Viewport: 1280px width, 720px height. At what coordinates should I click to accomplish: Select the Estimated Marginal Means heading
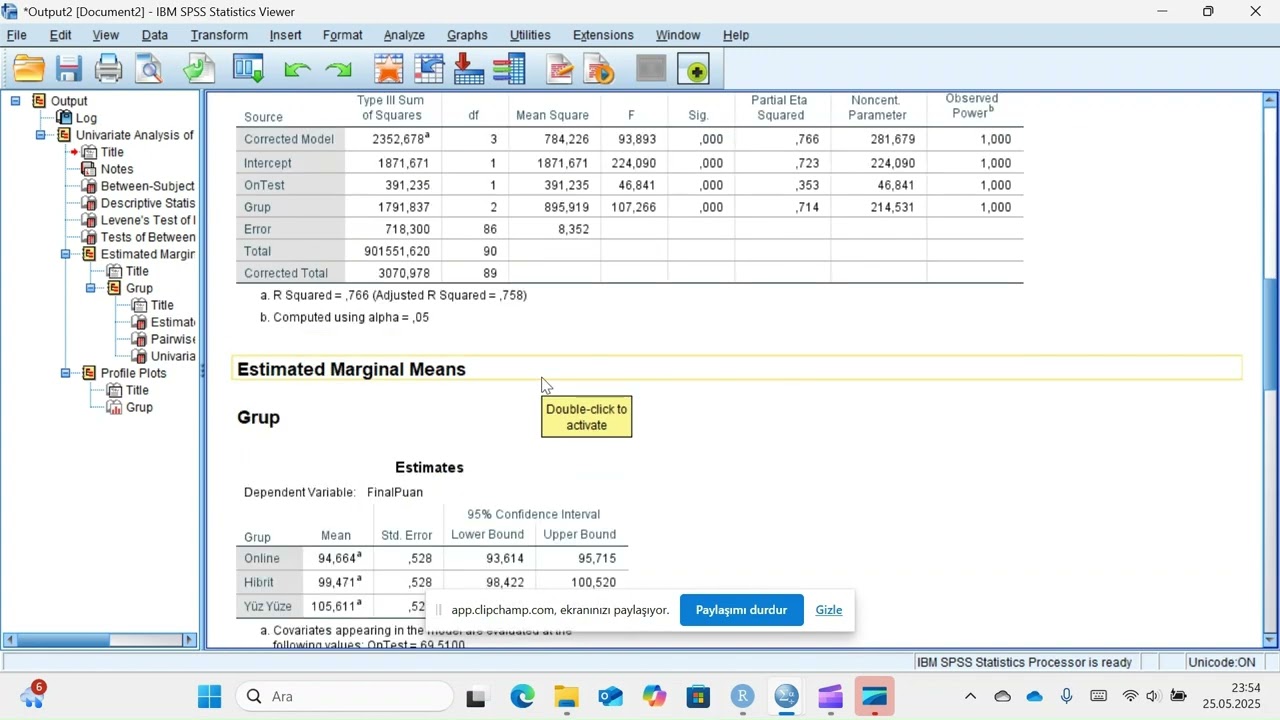351,369
